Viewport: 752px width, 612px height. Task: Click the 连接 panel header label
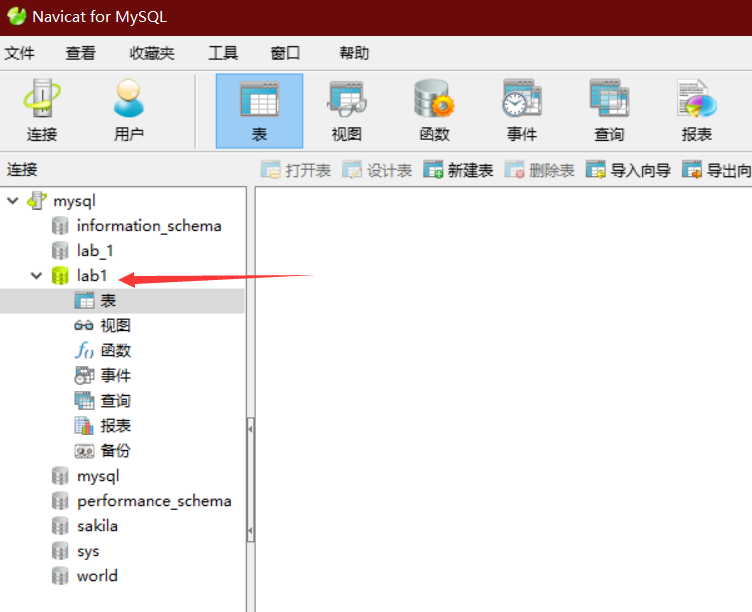pyautogui.click(x=22, y=170)
